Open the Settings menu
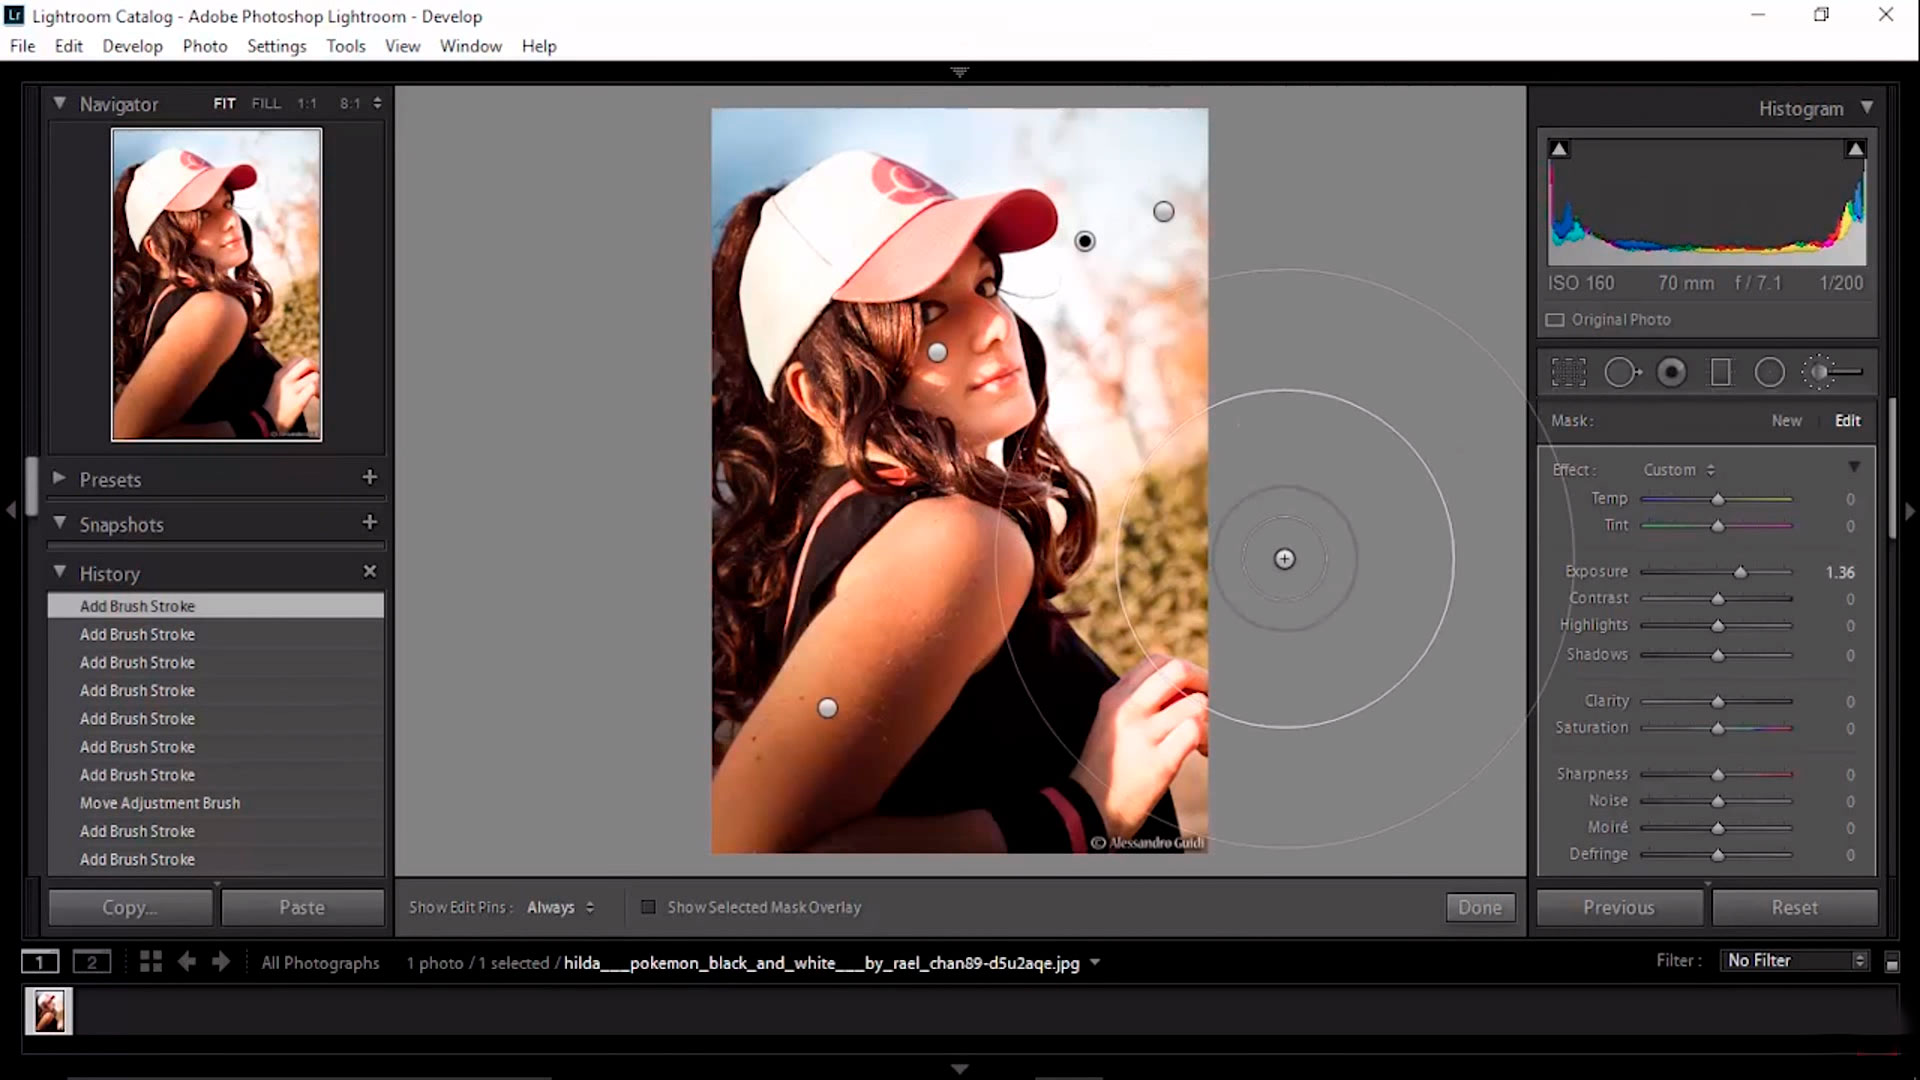The height and width of the screenshot is (1080, 1920). (x=276, y=46)
